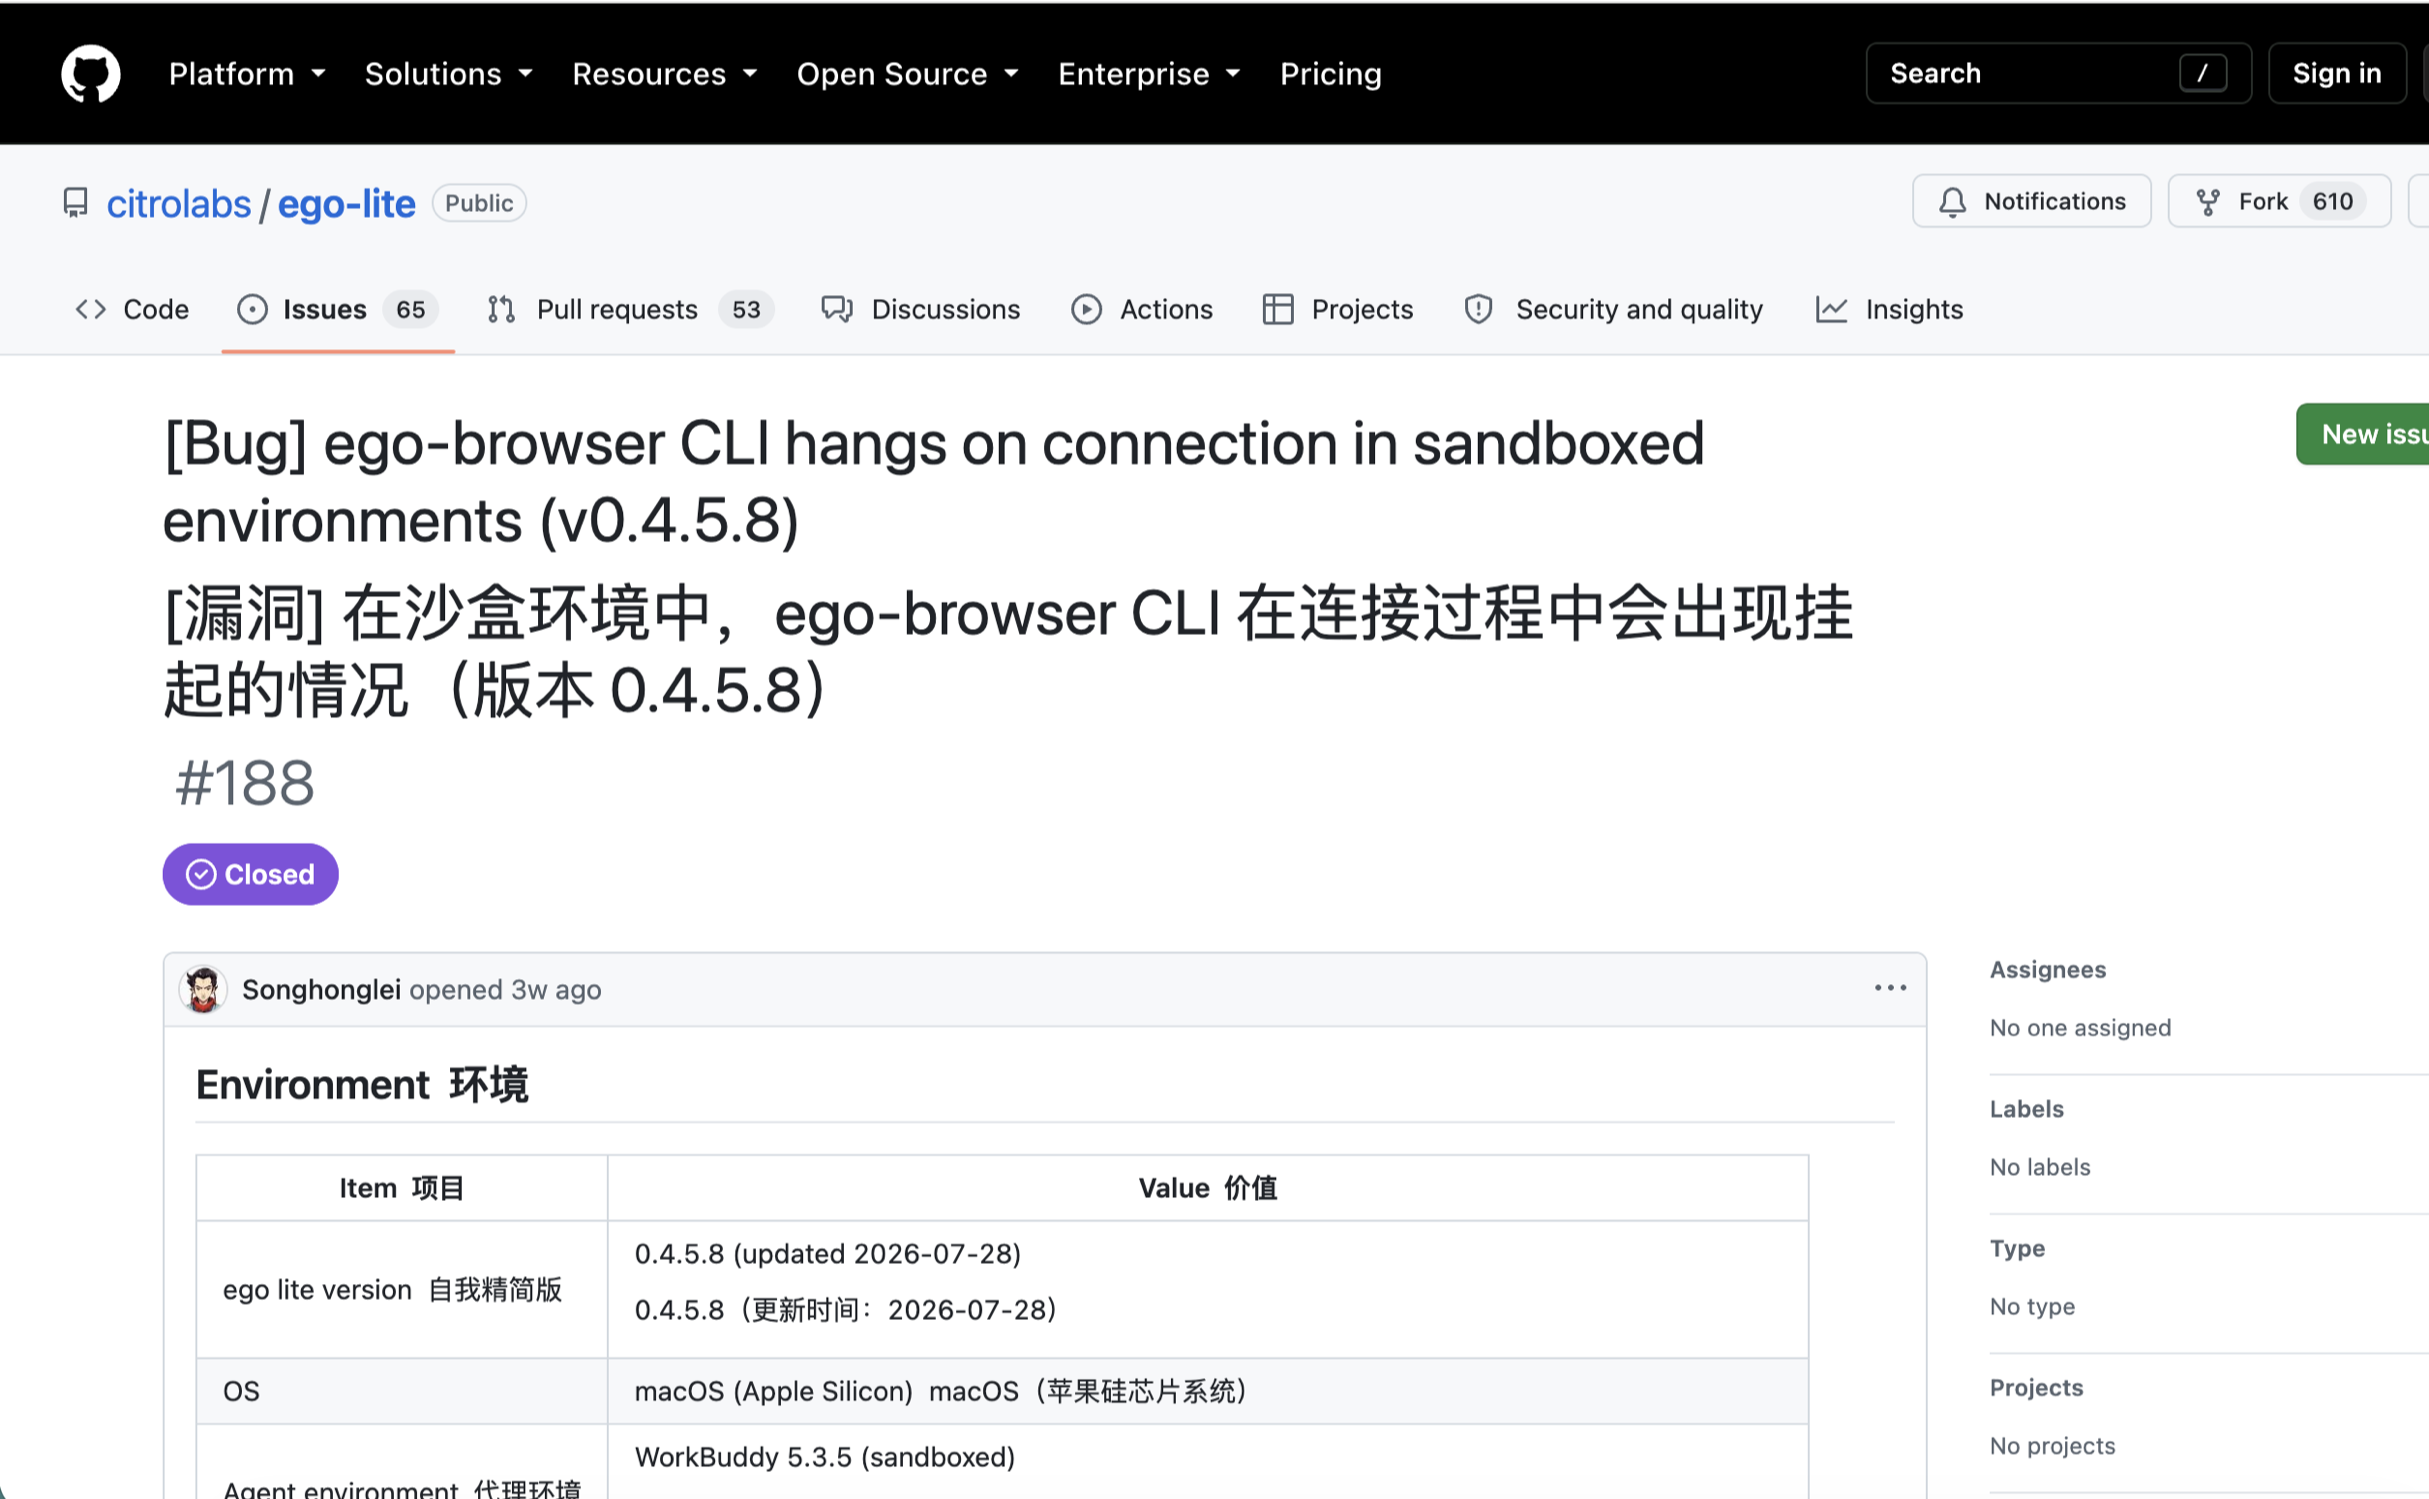This screenshot has height=1499, width=2429.
Task: Click the 'ego lite version' table cell
Action: click(402, 1290)
